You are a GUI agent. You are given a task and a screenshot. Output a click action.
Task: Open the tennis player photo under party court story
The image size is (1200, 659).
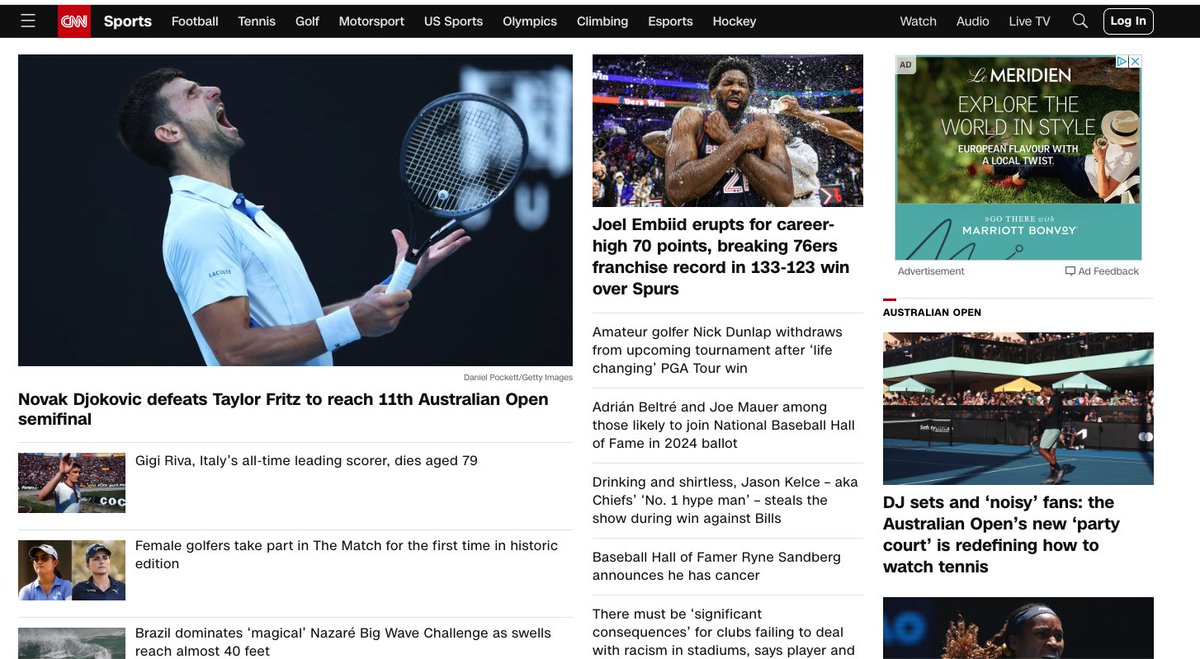point(1018,628)
